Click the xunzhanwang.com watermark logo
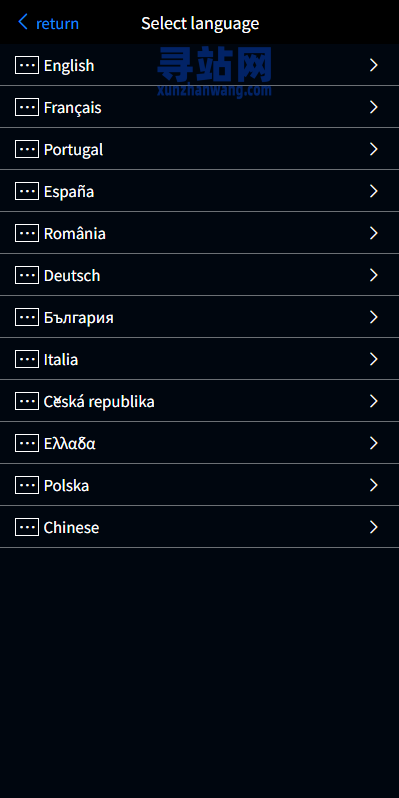Screen dimensions: 399x798 click(x=214, y=72)
